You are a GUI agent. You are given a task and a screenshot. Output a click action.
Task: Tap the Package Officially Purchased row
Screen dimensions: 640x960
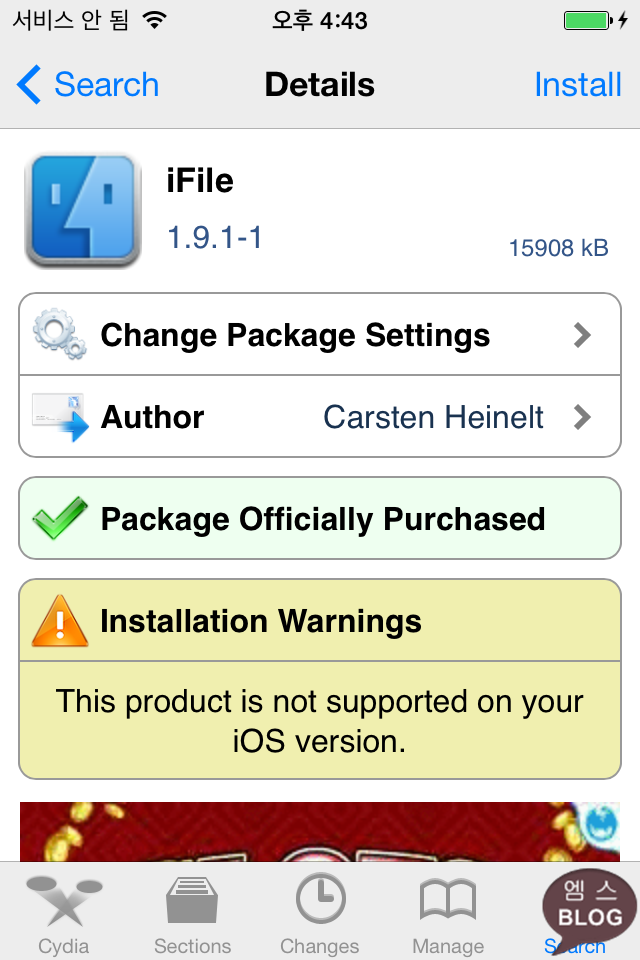[320, 519]
